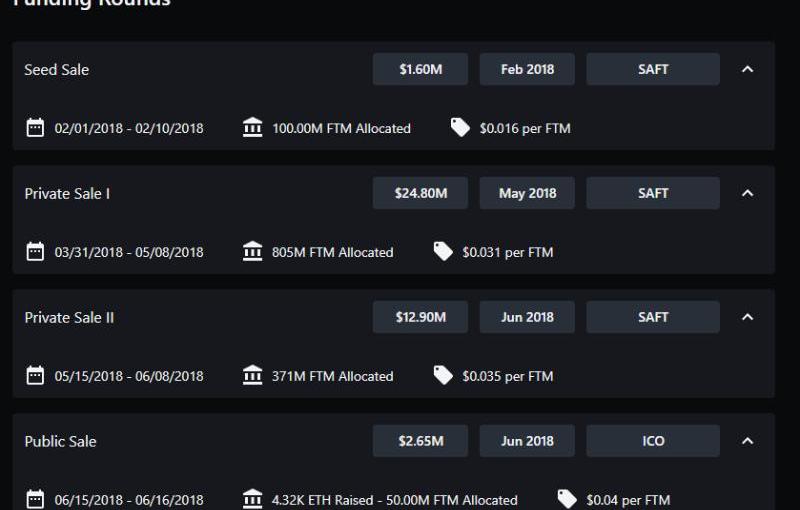The width and height of the screenshot is (800, 510).
Task: Click the $24.80M amount badge
Action: 420,193
